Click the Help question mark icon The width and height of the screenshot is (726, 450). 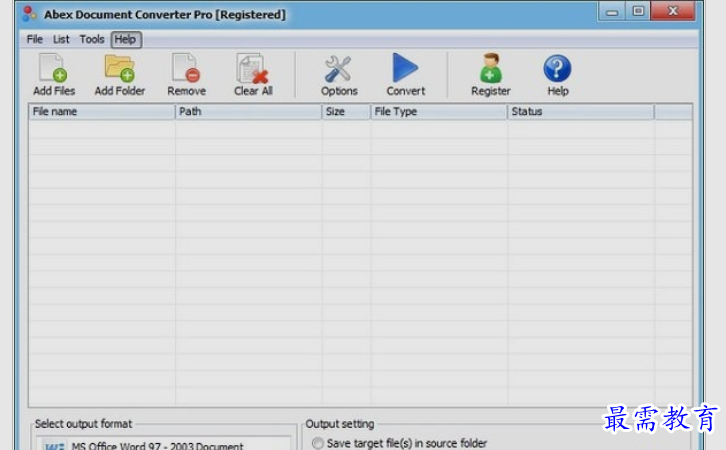click(x=557, y=69)
